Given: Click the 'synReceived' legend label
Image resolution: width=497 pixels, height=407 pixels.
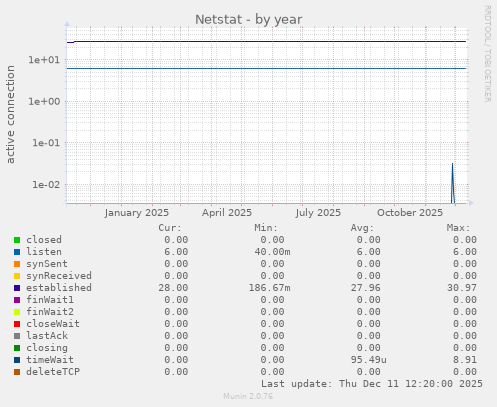Looking at the screenshot, I should tap(59, 276).
